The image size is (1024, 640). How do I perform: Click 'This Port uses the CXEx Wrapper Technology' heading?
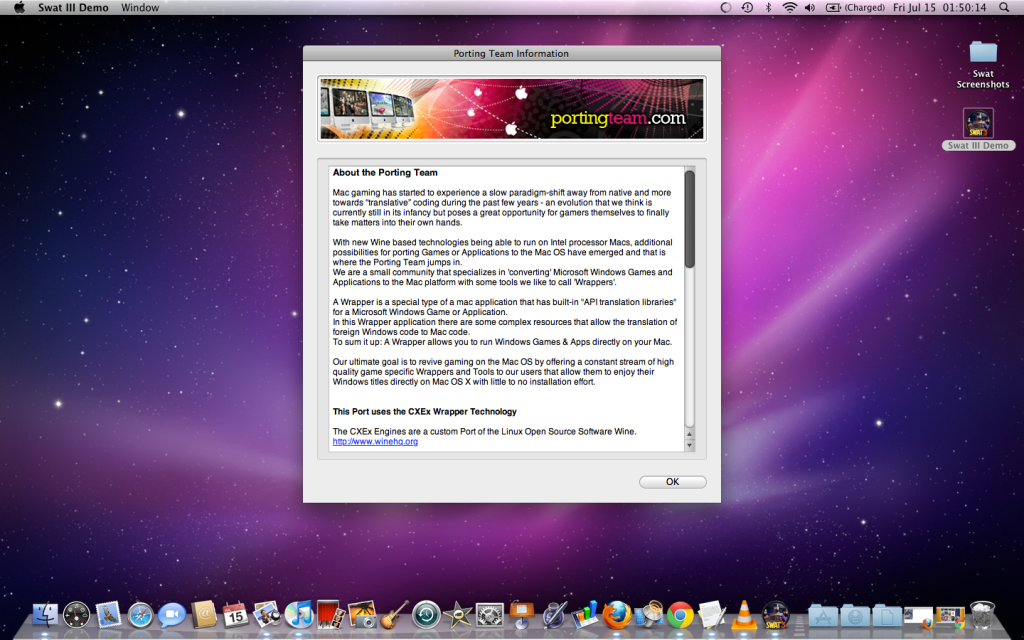click(424, 411)
